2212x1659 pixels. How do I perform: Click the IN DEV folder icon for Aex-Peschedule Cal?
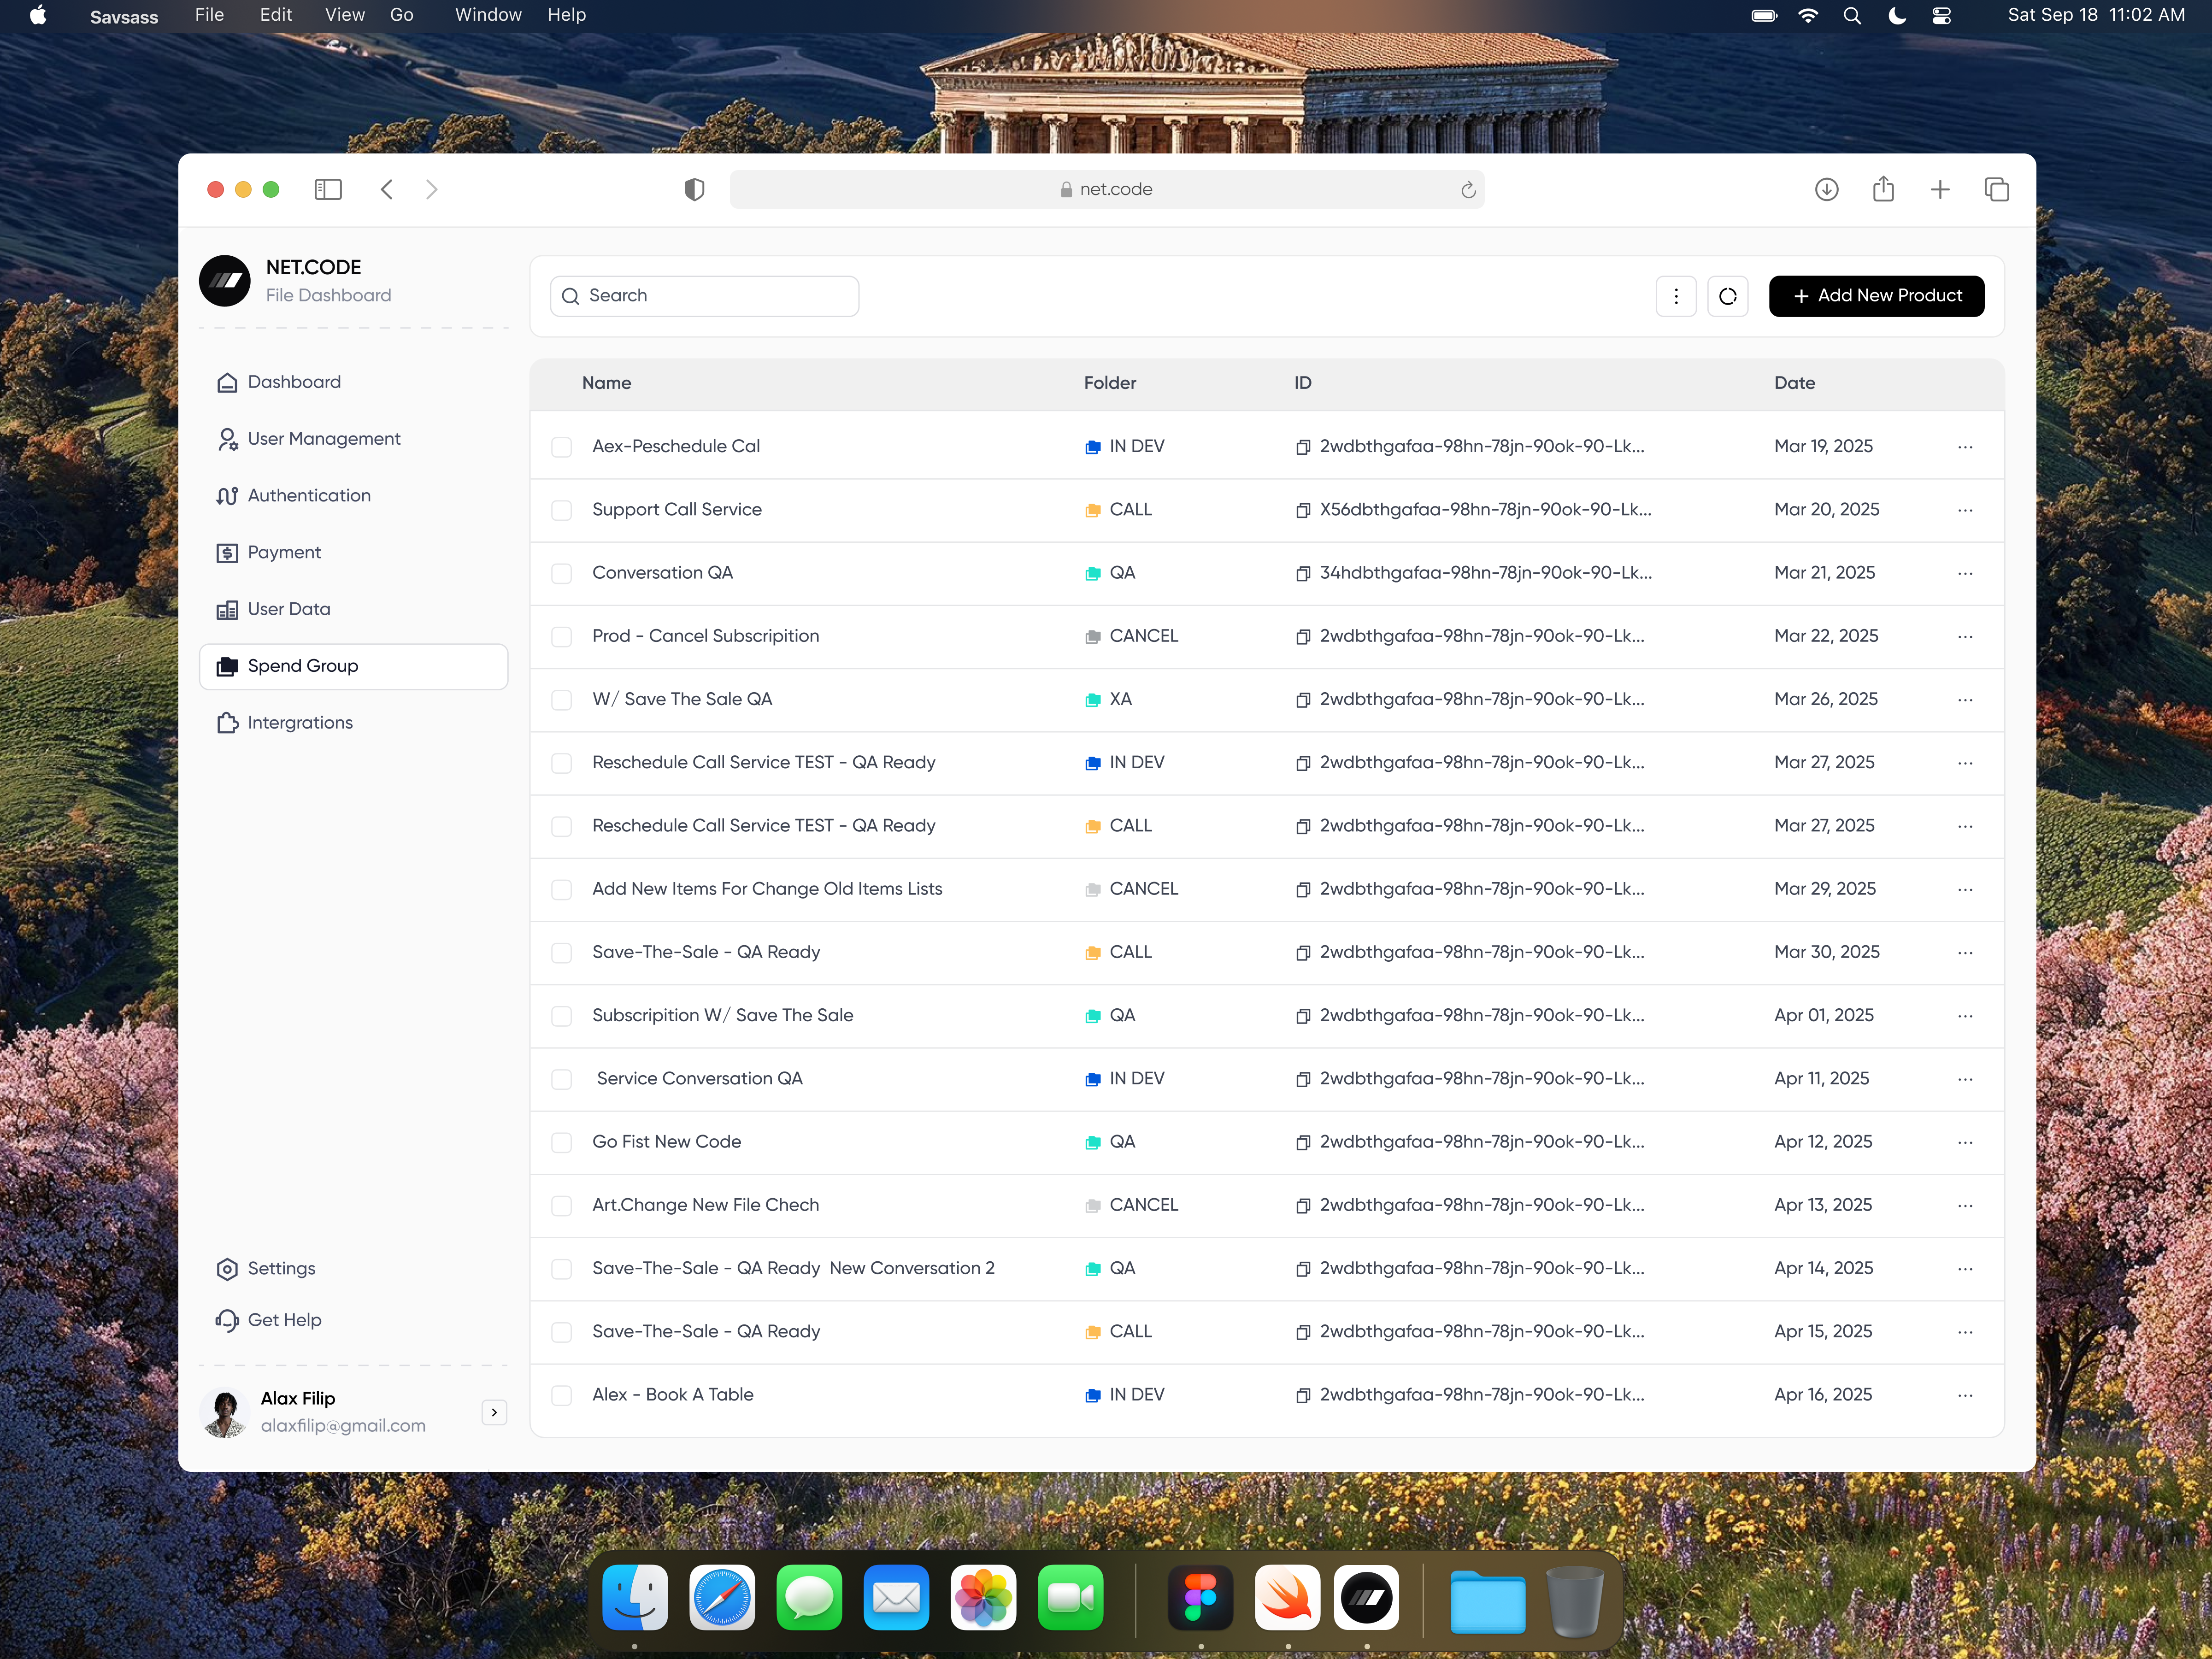[1093, 447]
